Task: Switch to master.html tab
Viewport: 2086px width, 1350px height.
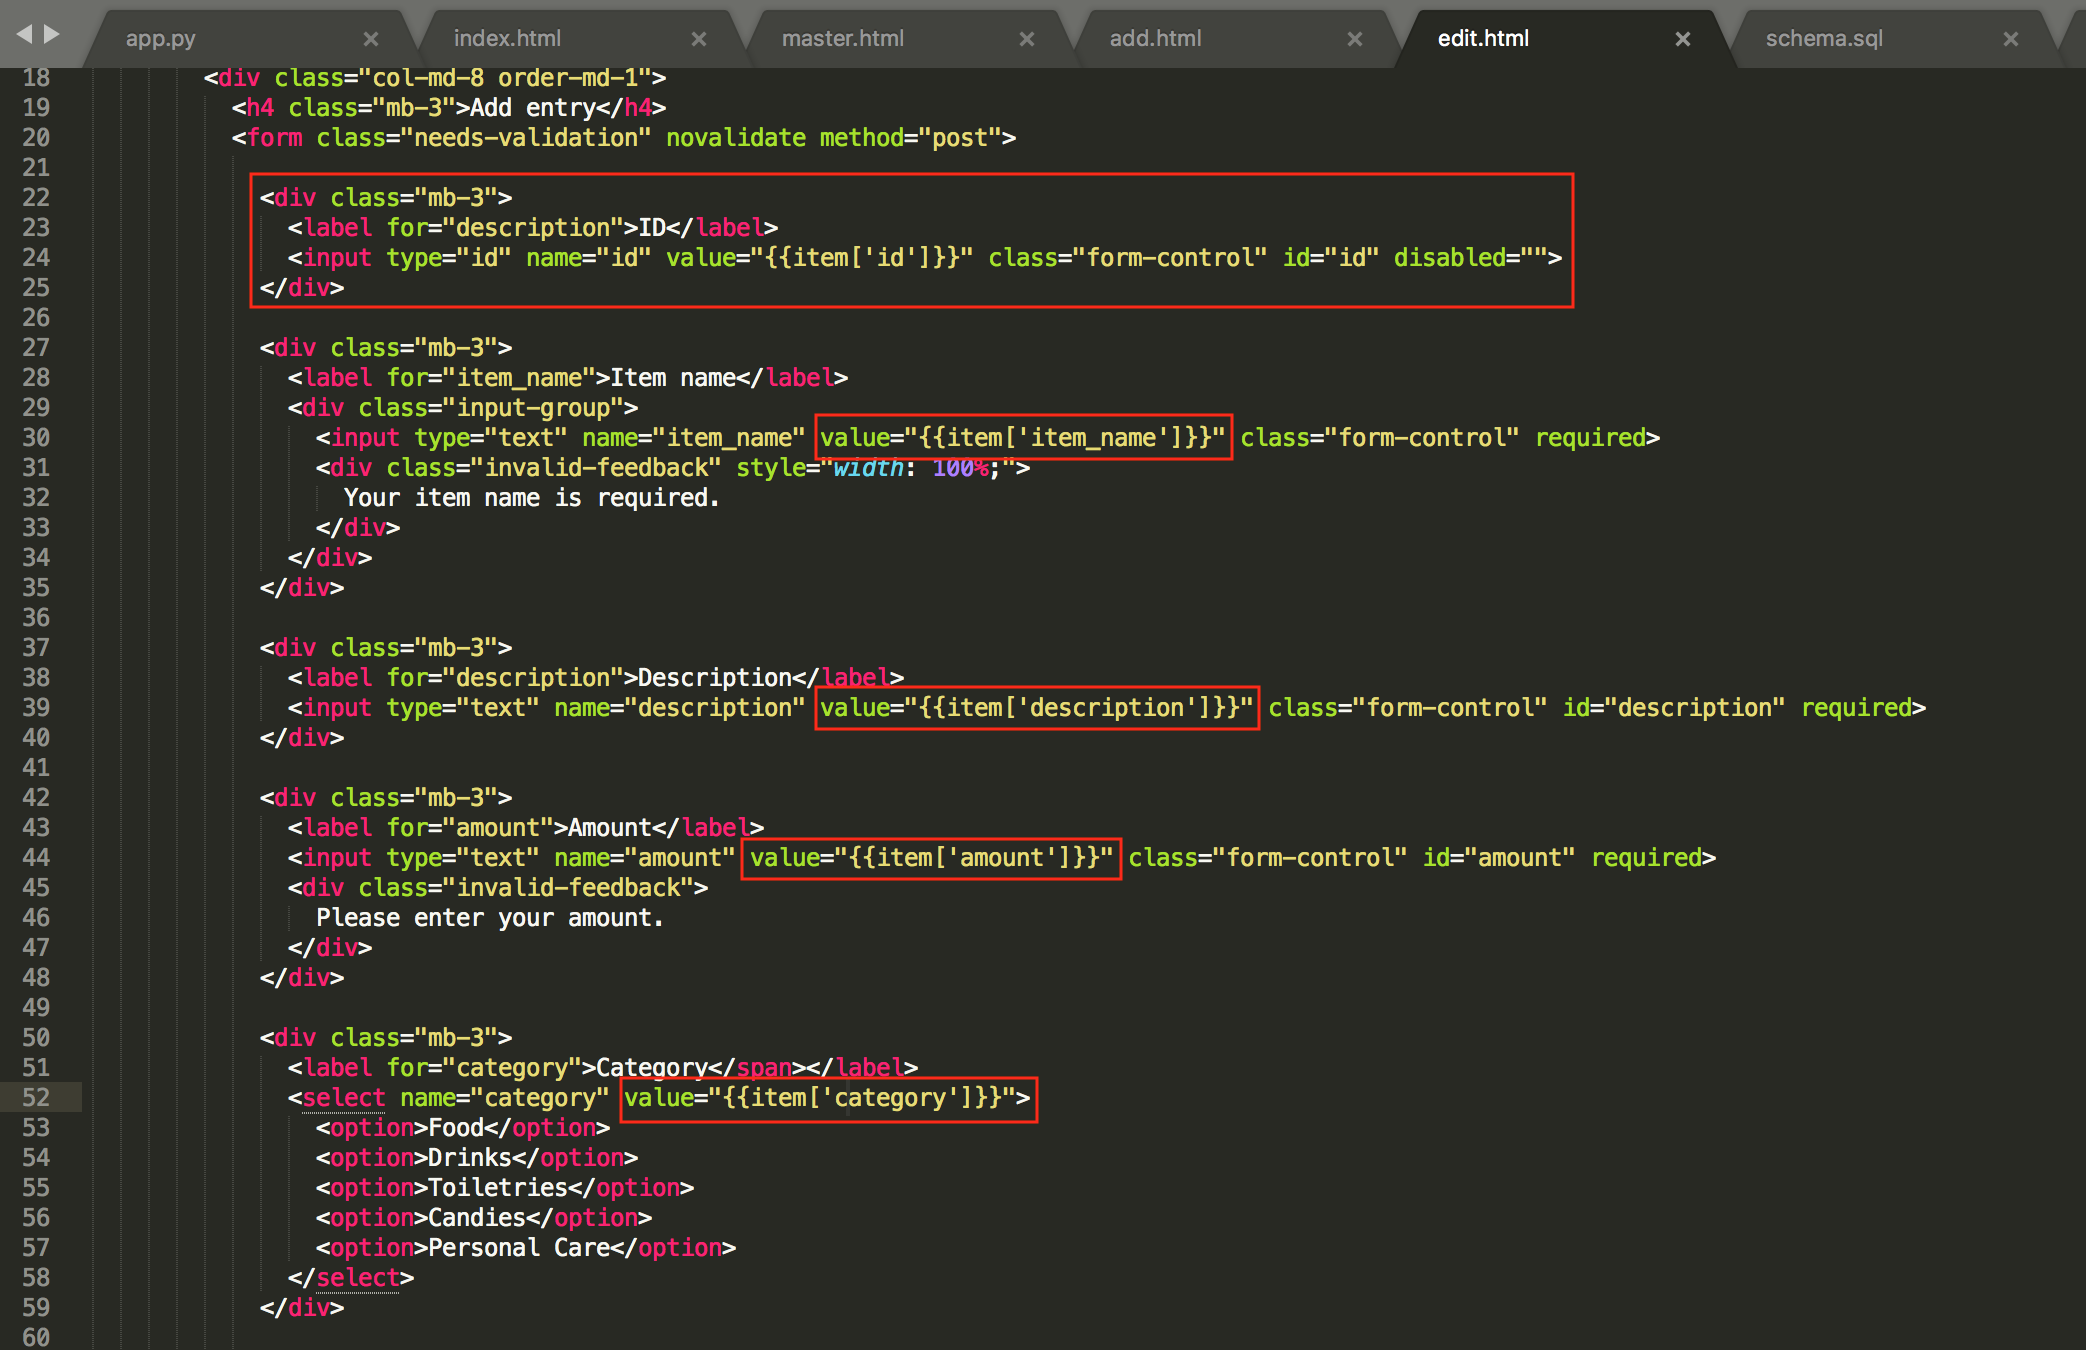Action: (842, 39)
